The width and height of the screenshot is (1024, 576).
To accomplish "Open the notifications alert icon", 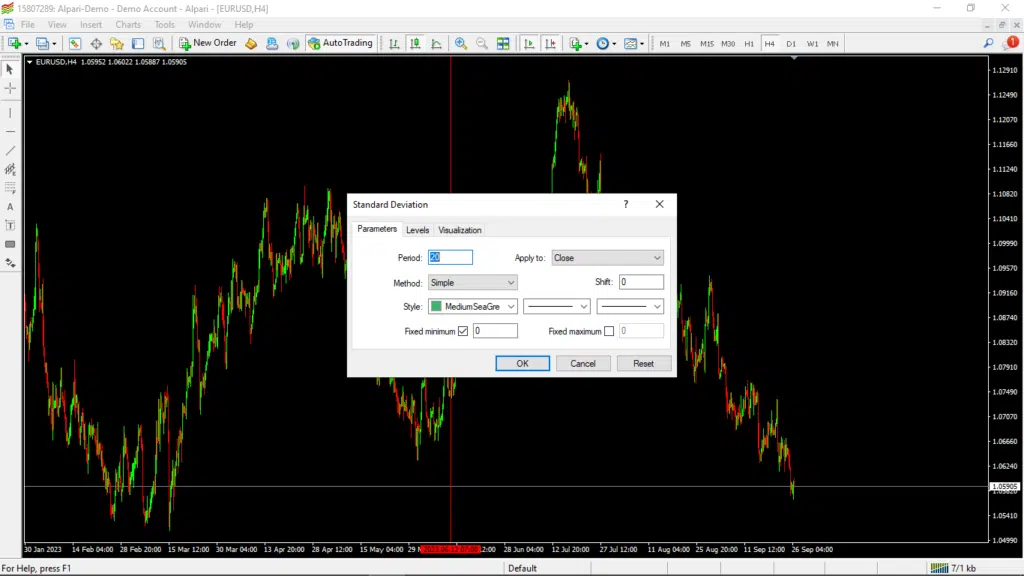I will [1010, 43].
